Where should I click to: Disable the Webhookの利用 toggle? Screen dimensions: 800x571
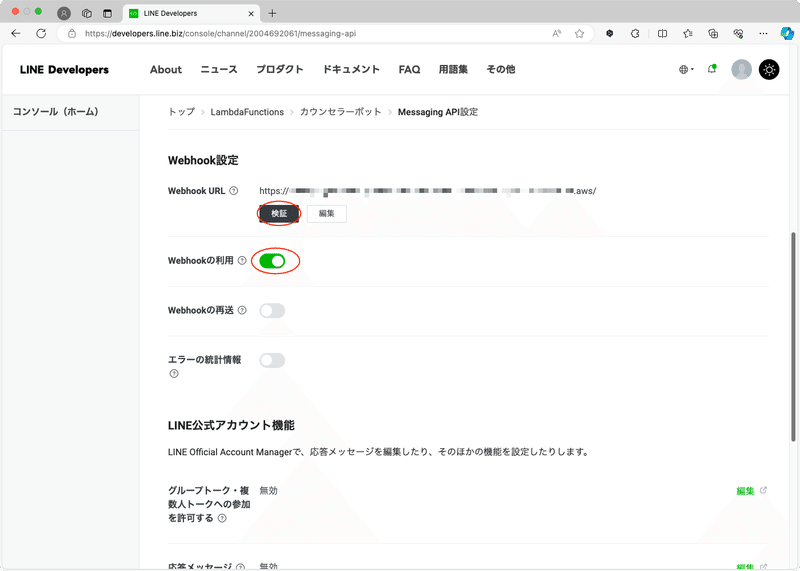272,261
